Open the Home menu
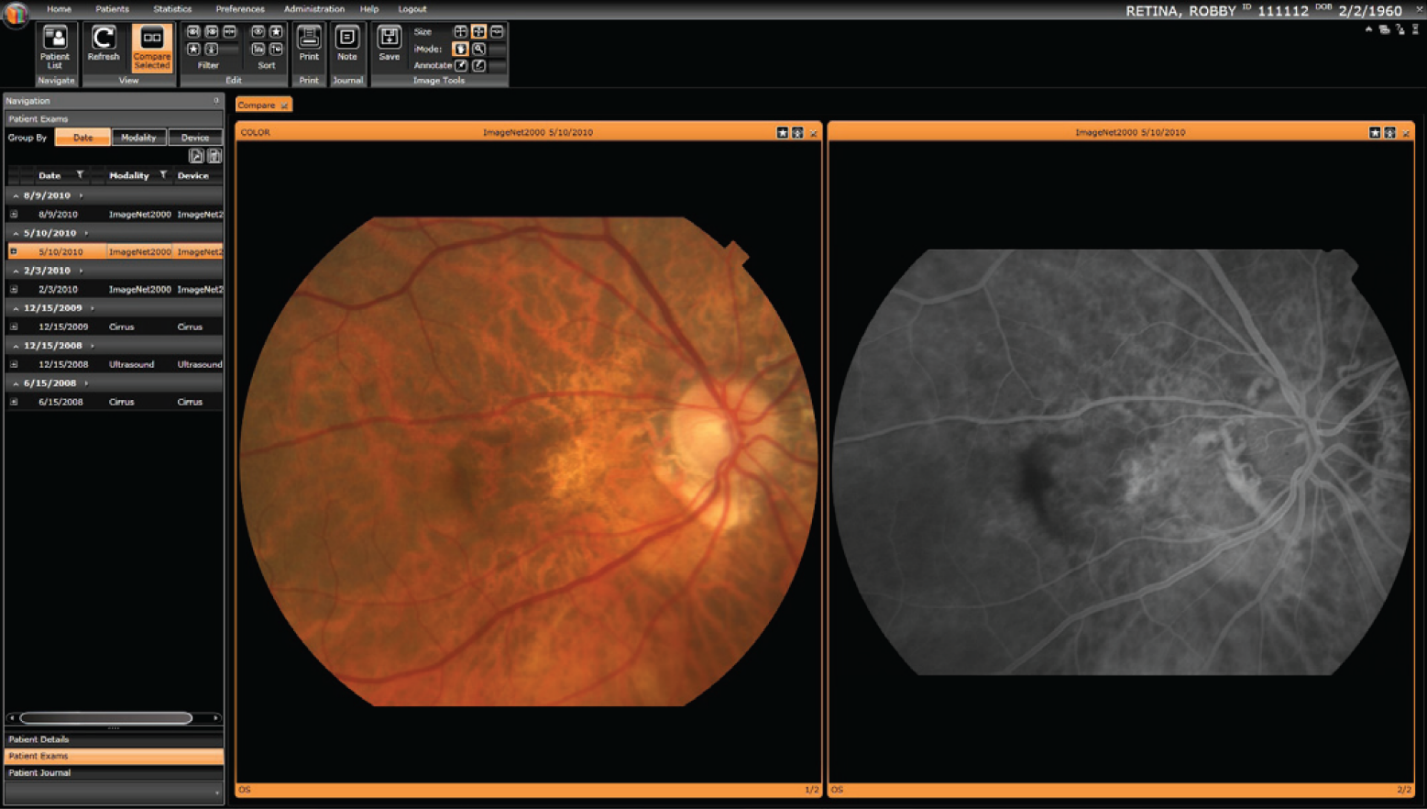The image size is (1427, 809). (59, 9)
